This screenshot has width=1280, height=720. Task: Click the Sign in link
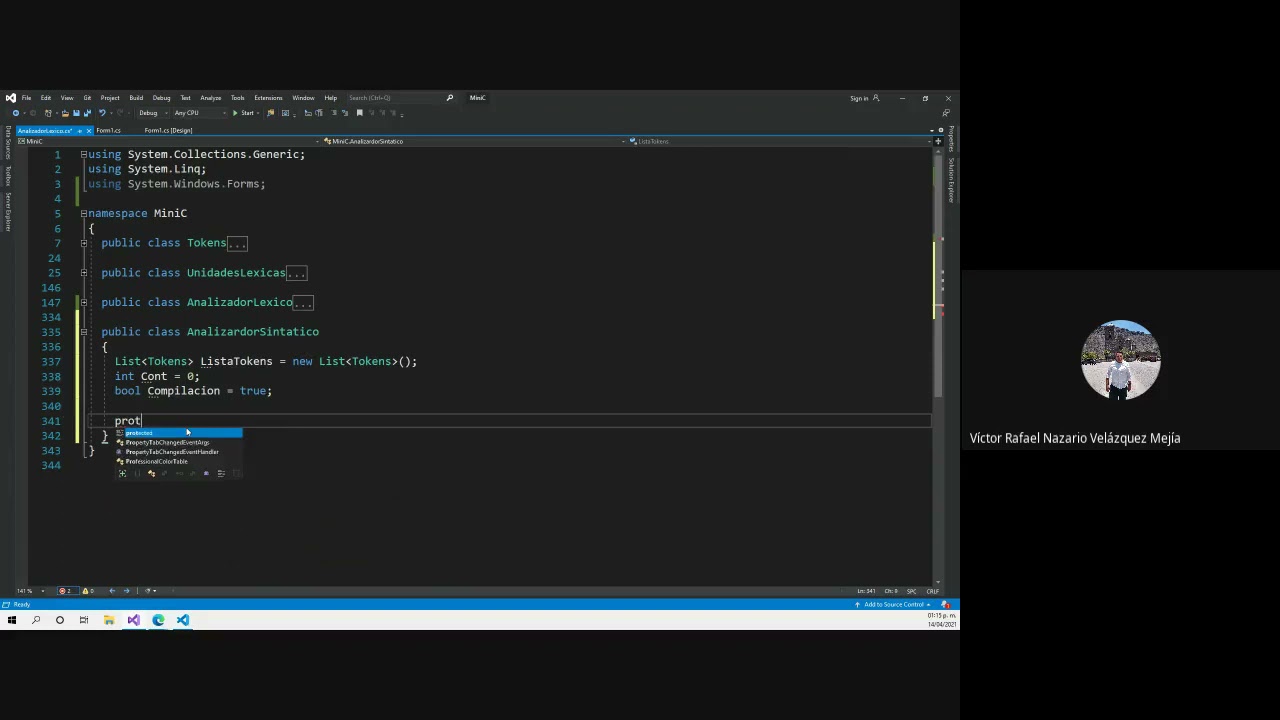[x=859, y=98]
